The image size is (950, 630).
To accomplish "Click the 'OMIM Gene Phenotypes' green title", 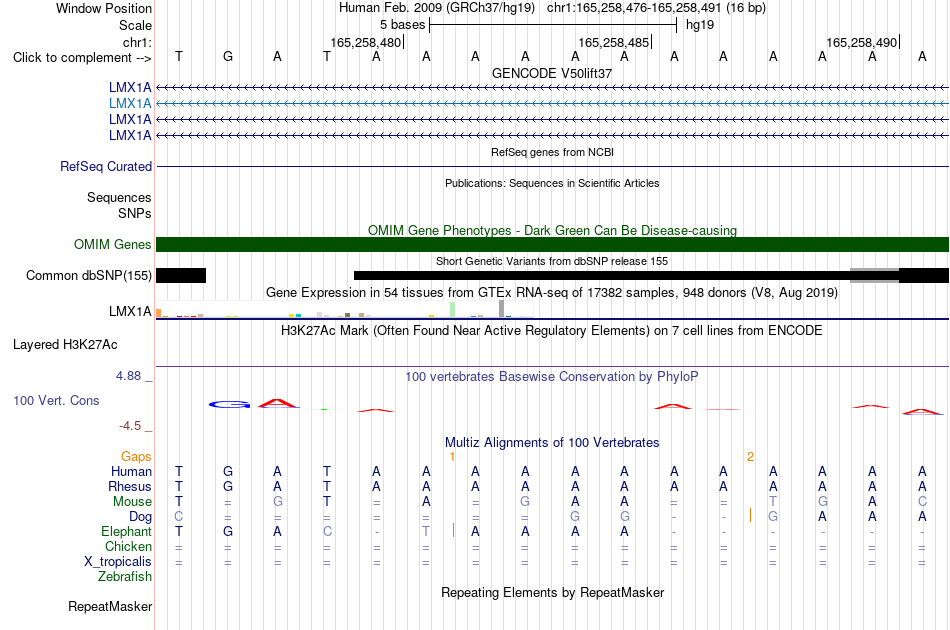I will point(553,230).
